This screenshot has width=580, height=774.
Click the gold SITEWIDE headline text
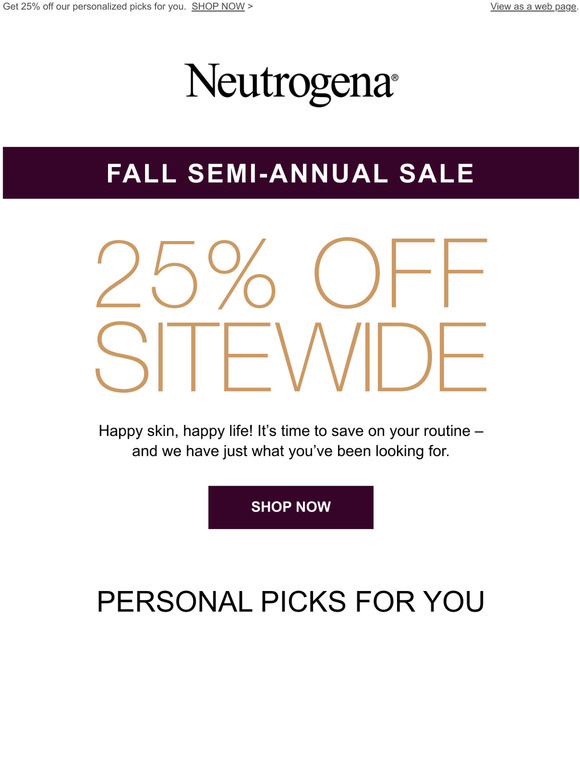point(291,357)
